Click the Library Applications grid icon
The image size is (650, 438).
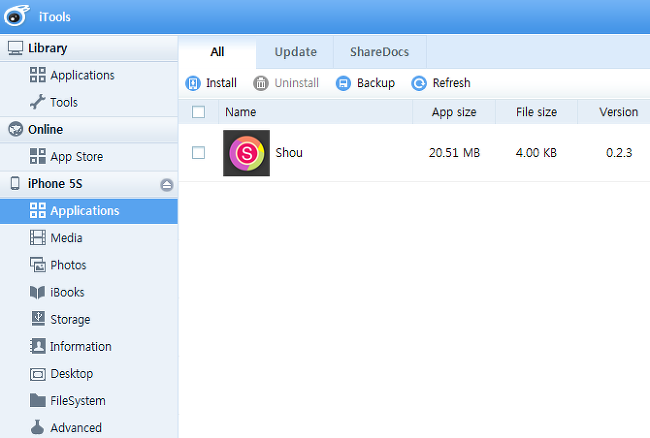pyautogui.click(x=38, y=75)
